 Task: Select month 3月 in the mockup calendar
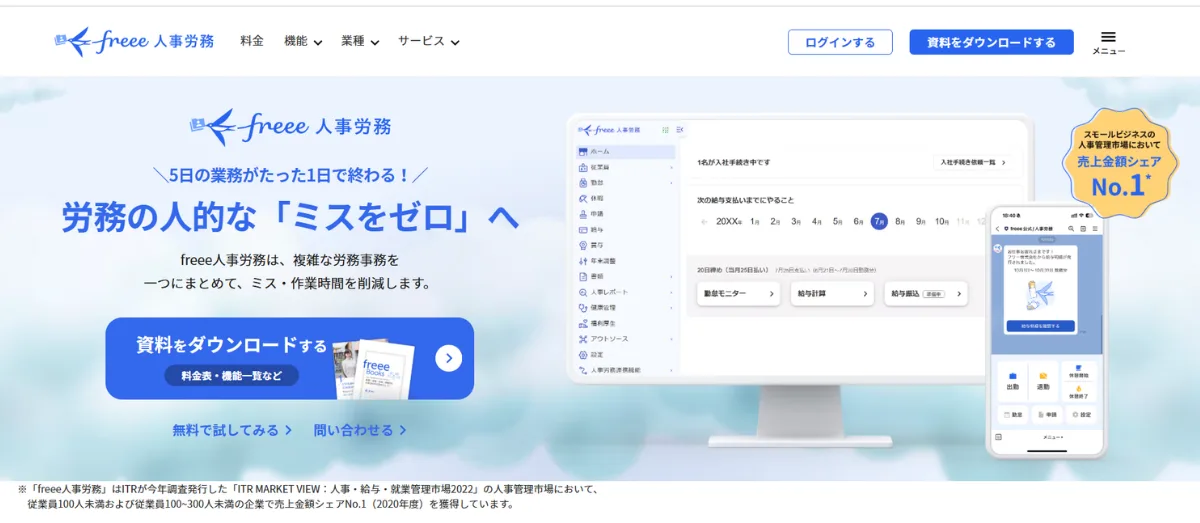[796, 221]
